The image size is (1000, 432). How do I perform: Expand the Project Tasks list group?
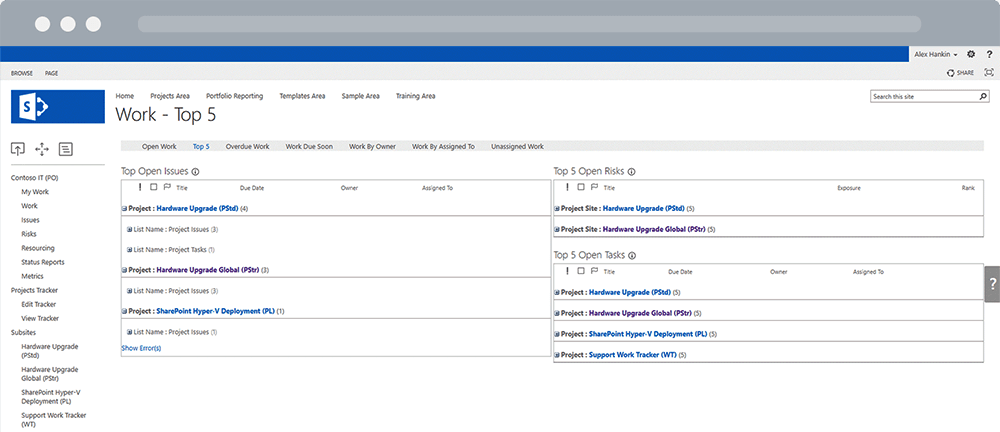(x=130, y=249)
